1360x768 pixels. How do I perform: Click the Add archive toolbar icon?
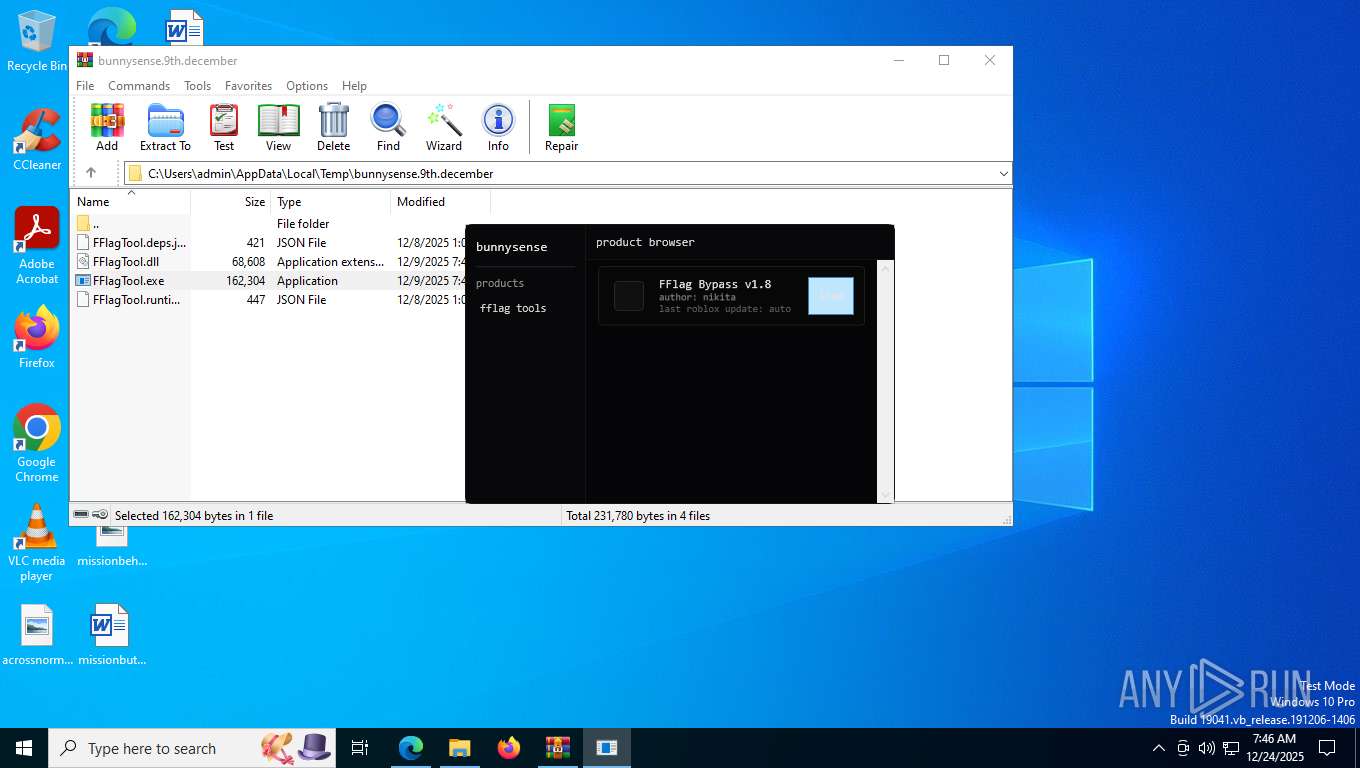click(107, 127)
